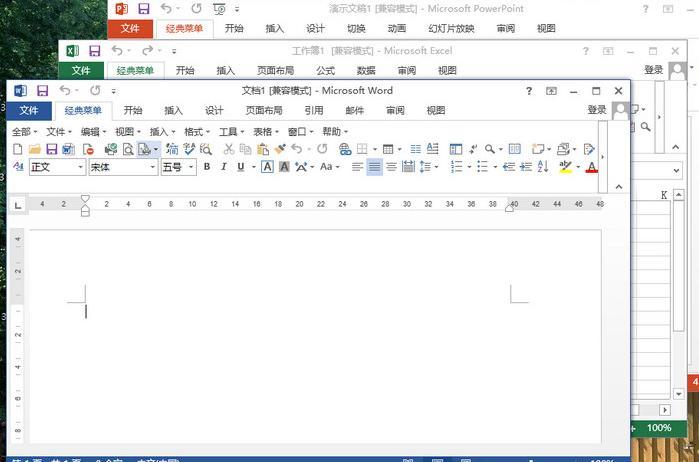Click the first-line indent marker on ruler

pyautogui.click(x=85, y=198)
